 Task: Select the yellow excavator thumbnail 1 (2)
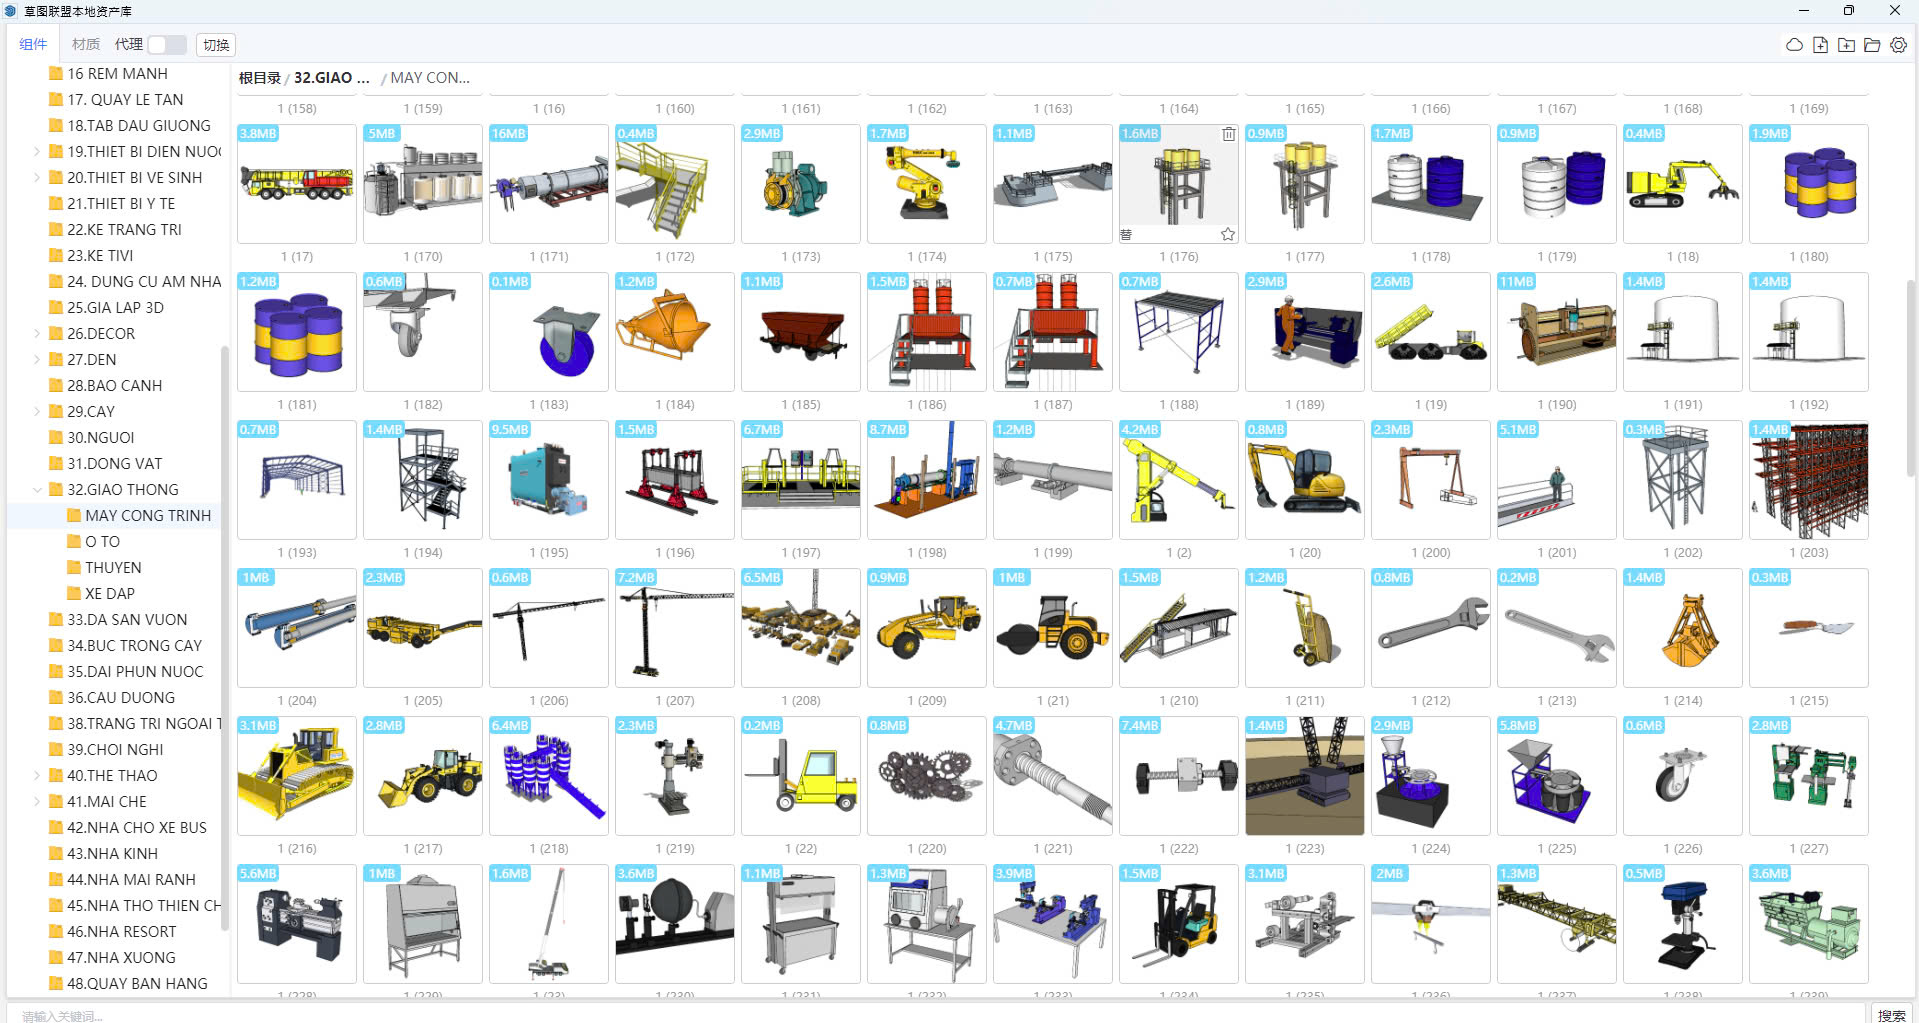(x=1304, y=480)
